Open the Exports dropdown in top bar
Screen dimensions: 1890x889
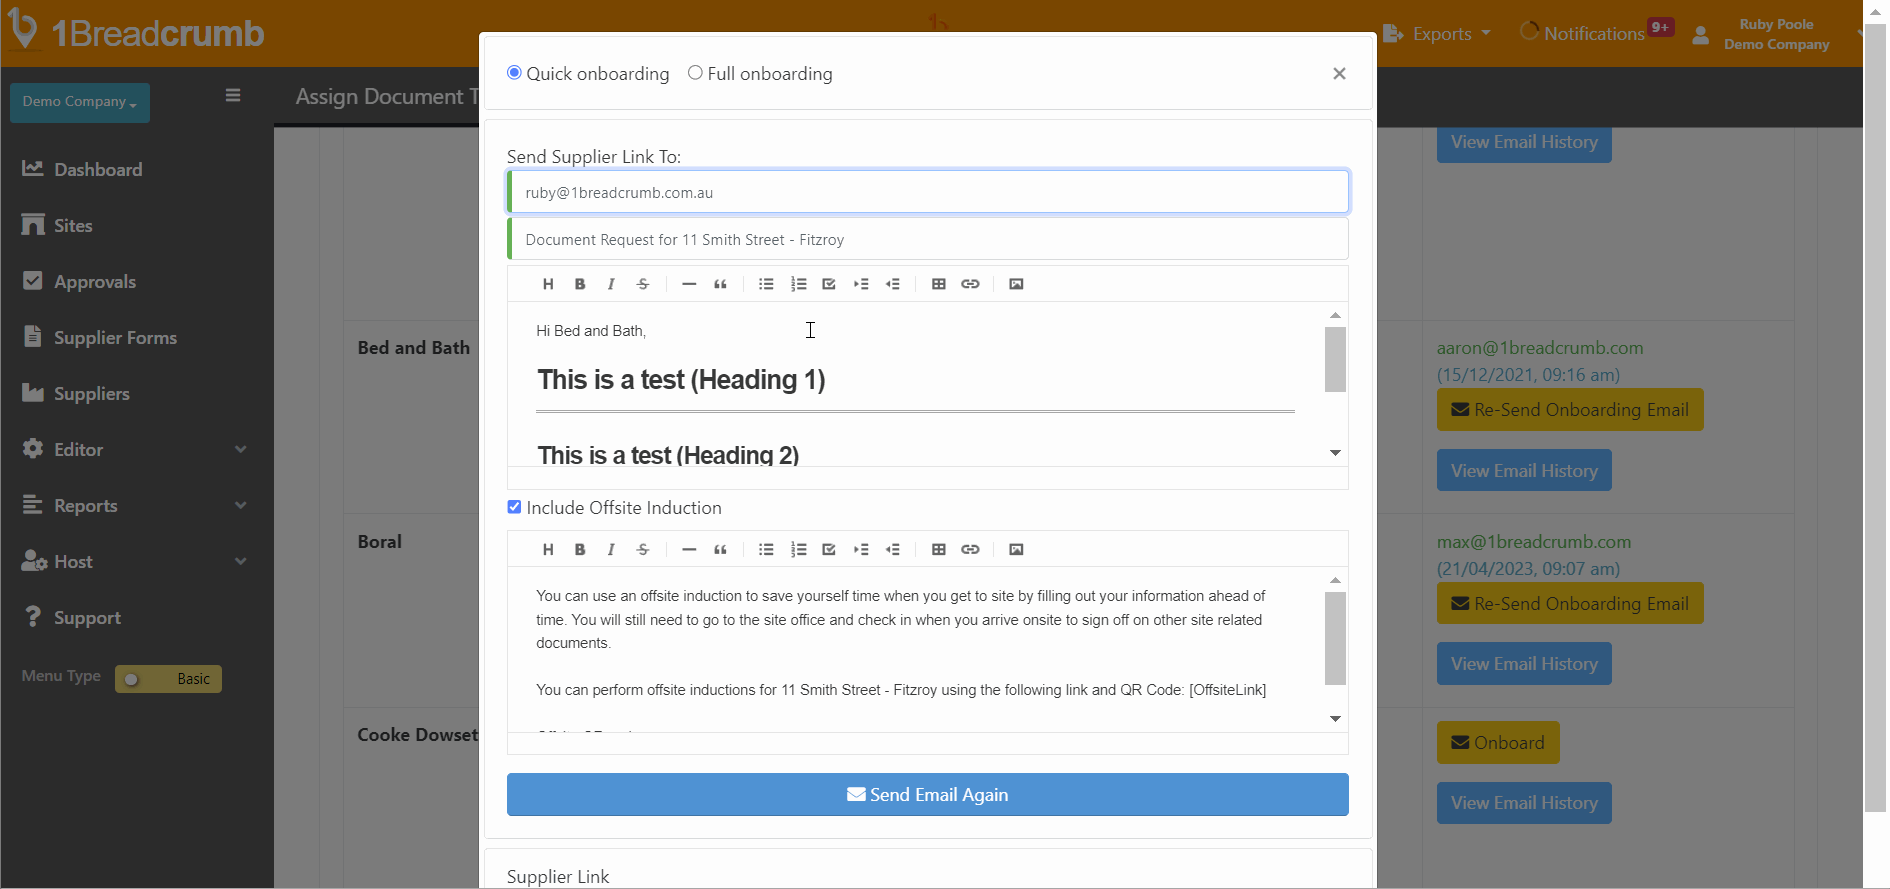click(x=1440, y=34)
